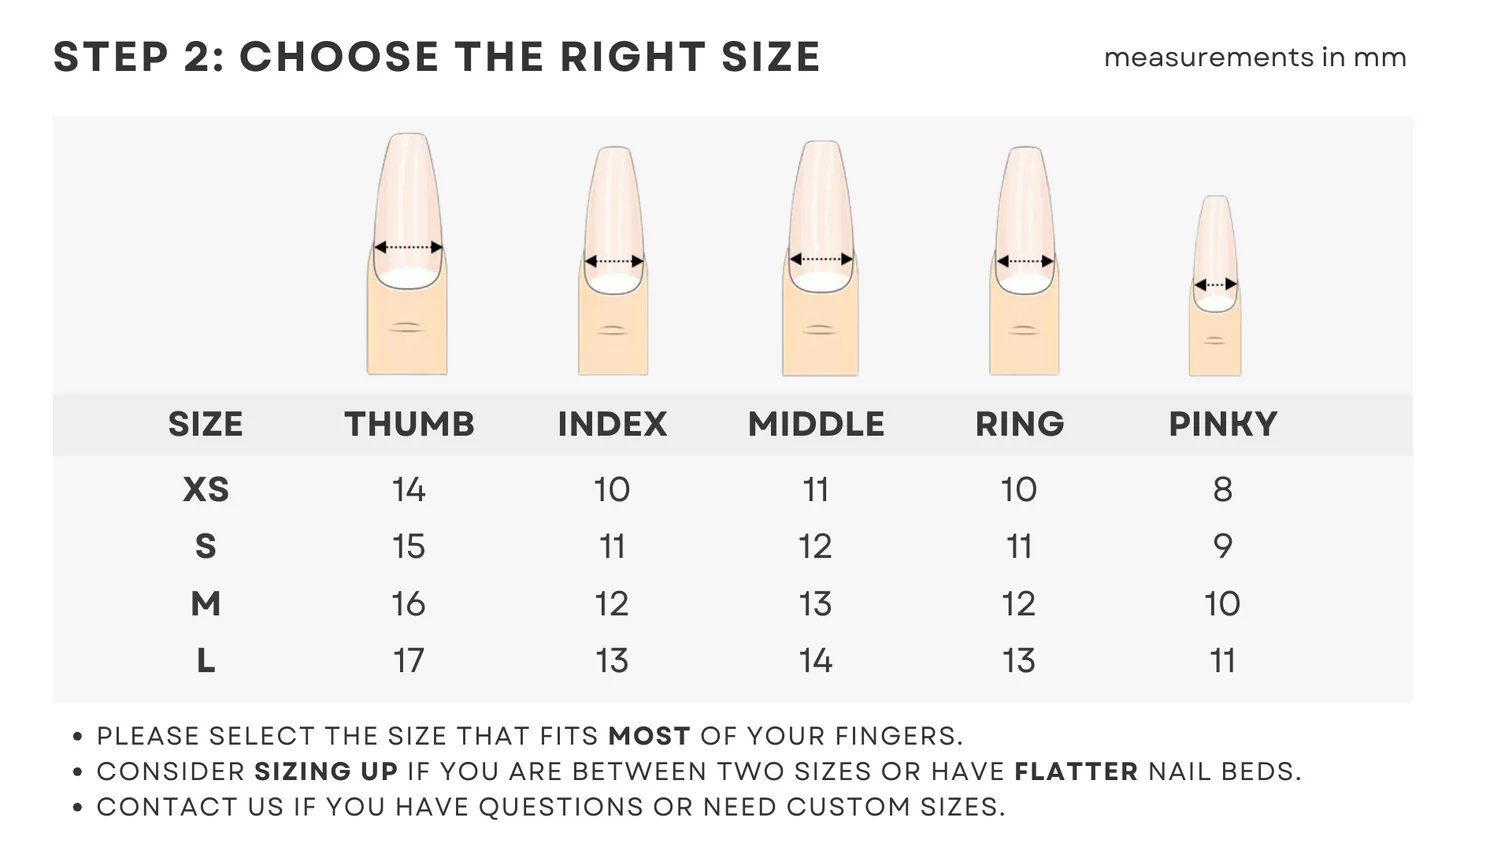Click the MIDDLE column header
Screen dimensions: 1512x851
(816, 424)
